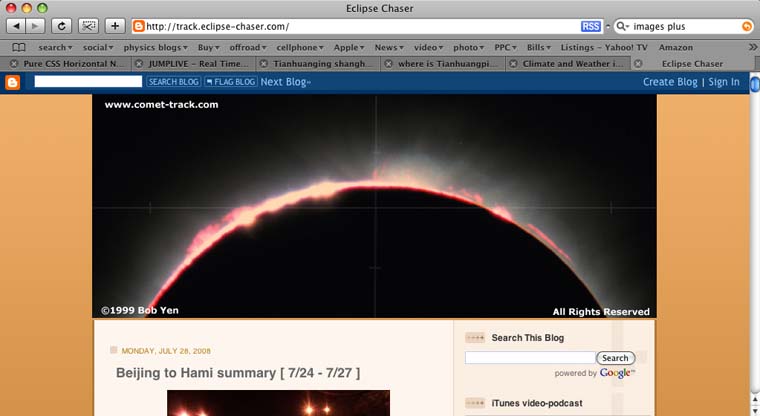Show more bookmarks with the double chevron
Viewport: 760px width, 416px height.
(752, 47)
